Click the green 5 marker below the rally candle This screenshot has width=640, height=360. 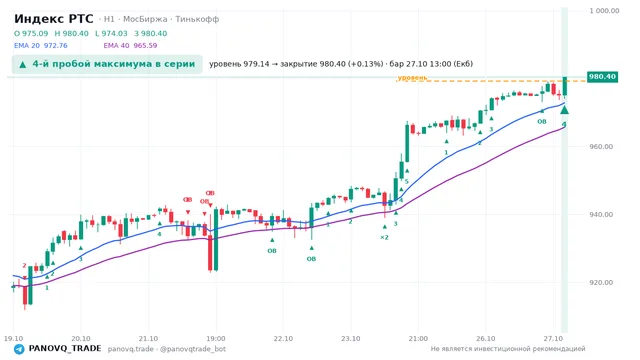click(407, 182)
